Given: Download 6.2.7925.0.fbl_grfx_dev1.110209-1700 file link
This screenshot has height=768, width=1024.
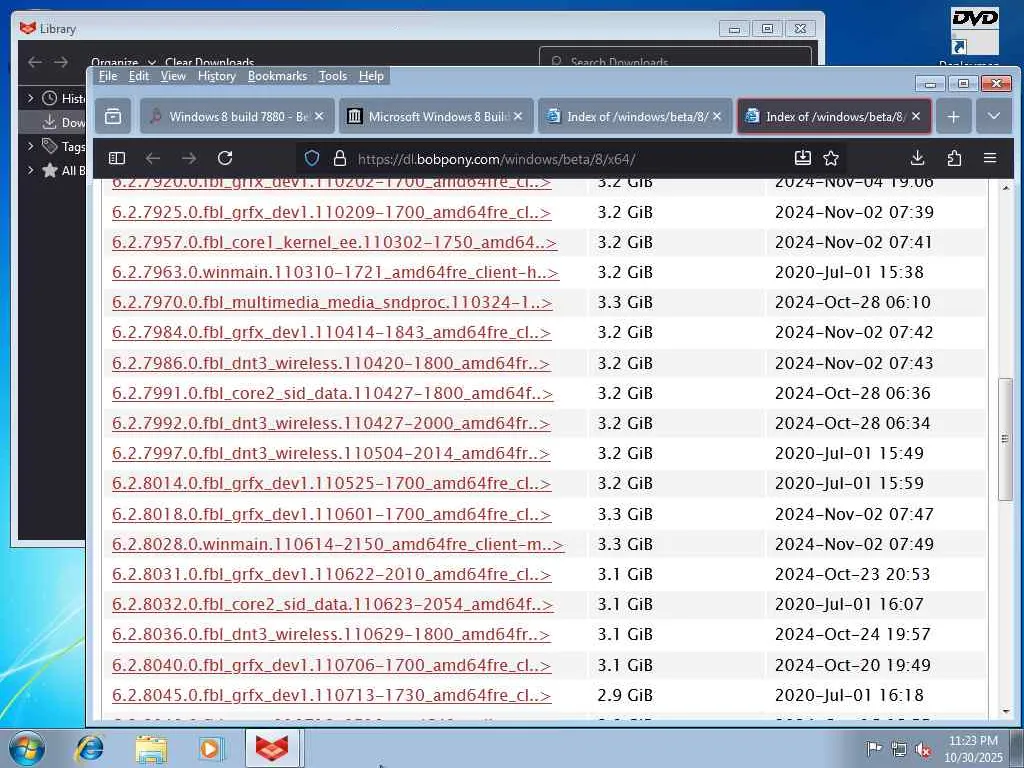Looking at the screenshot, I should [331, 213].
